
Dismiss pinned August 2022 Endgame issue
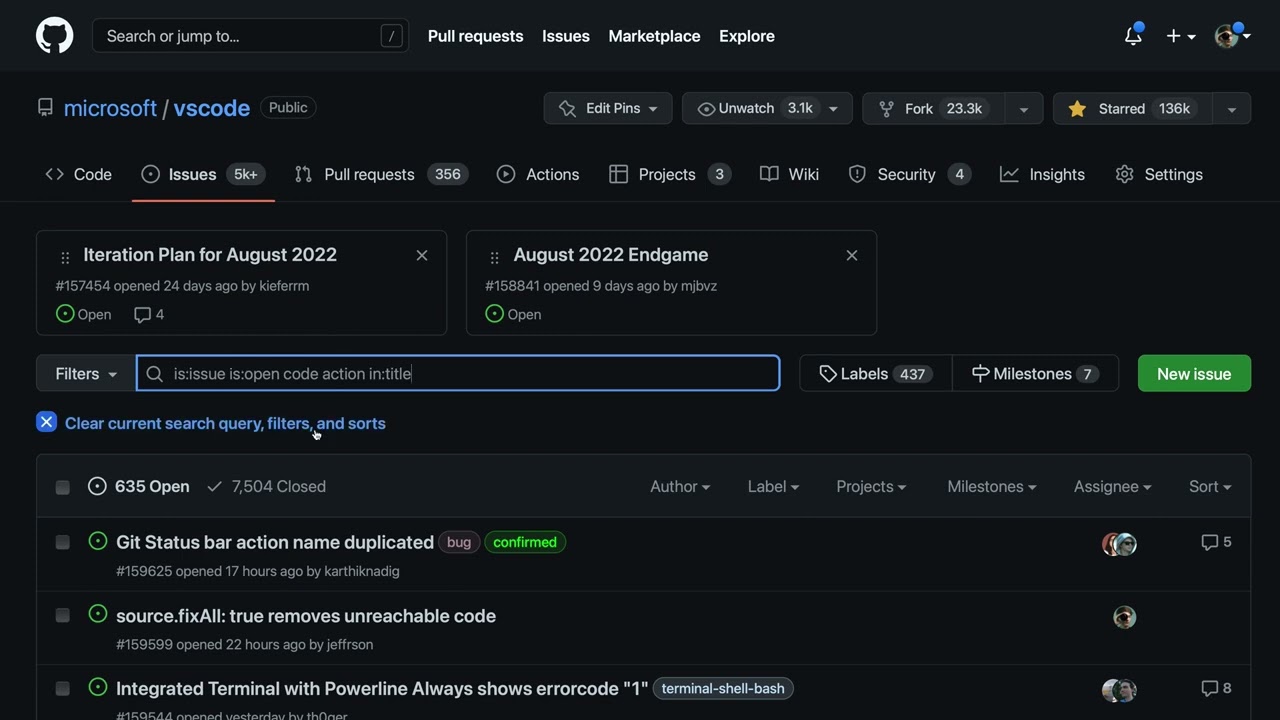point(852,255)
